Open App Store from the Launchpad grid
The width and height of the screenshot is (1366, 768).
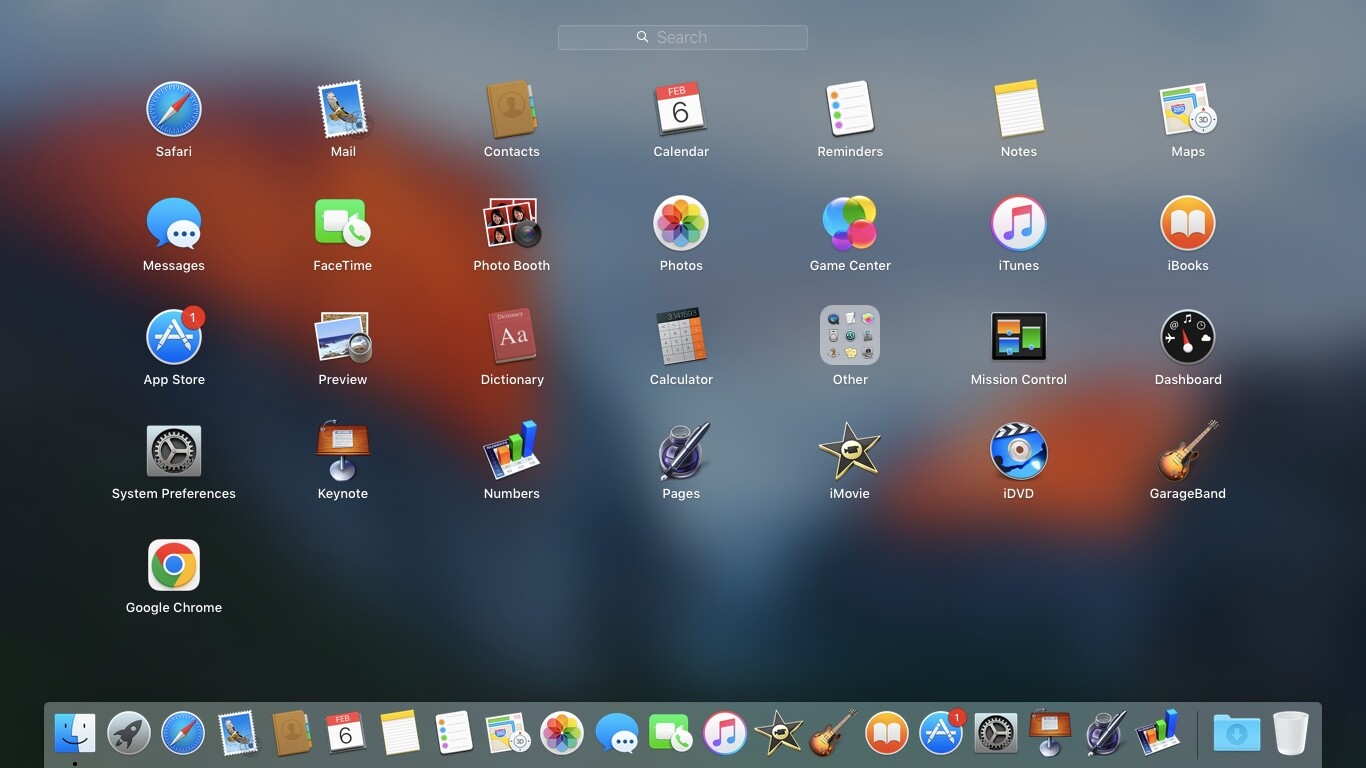pyautogui.click(x=174, y=337)
